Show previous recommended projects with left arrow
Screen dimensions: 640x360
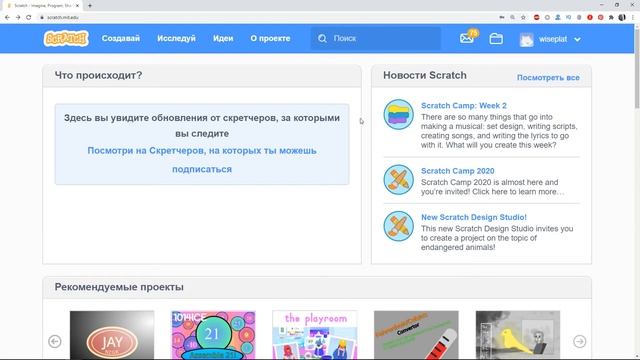[55, 341]
